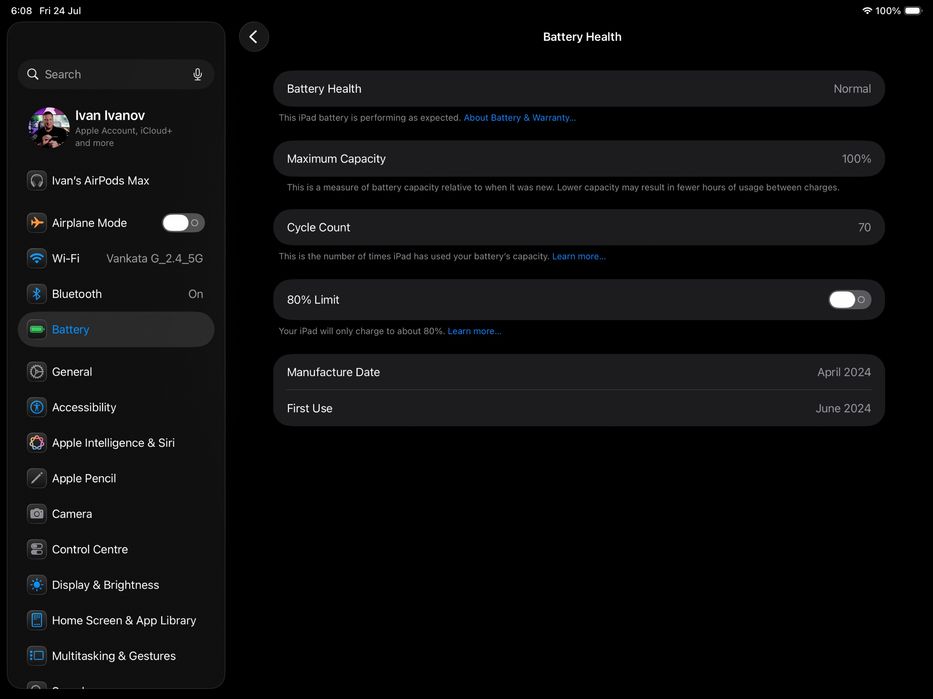Viewport: 933px width, 699px height.
Task: Toggle Airplane Mode switch
Action: pyautogui.click(x=183, y=223)
